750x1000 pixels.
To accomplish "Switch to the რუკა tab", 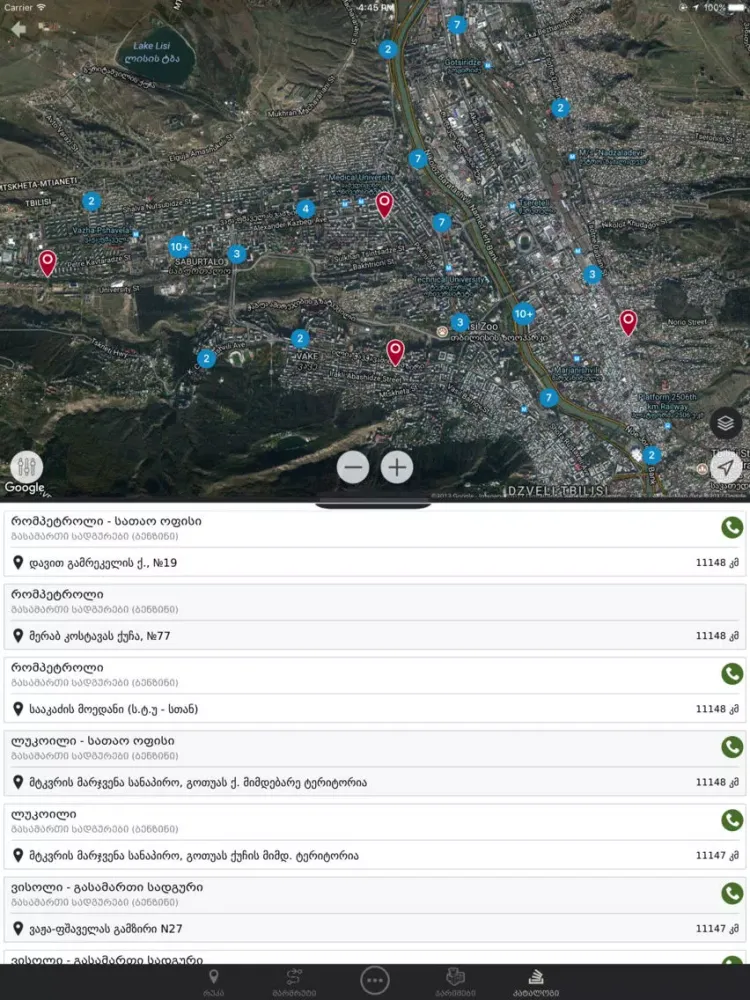I will (214, 982).
